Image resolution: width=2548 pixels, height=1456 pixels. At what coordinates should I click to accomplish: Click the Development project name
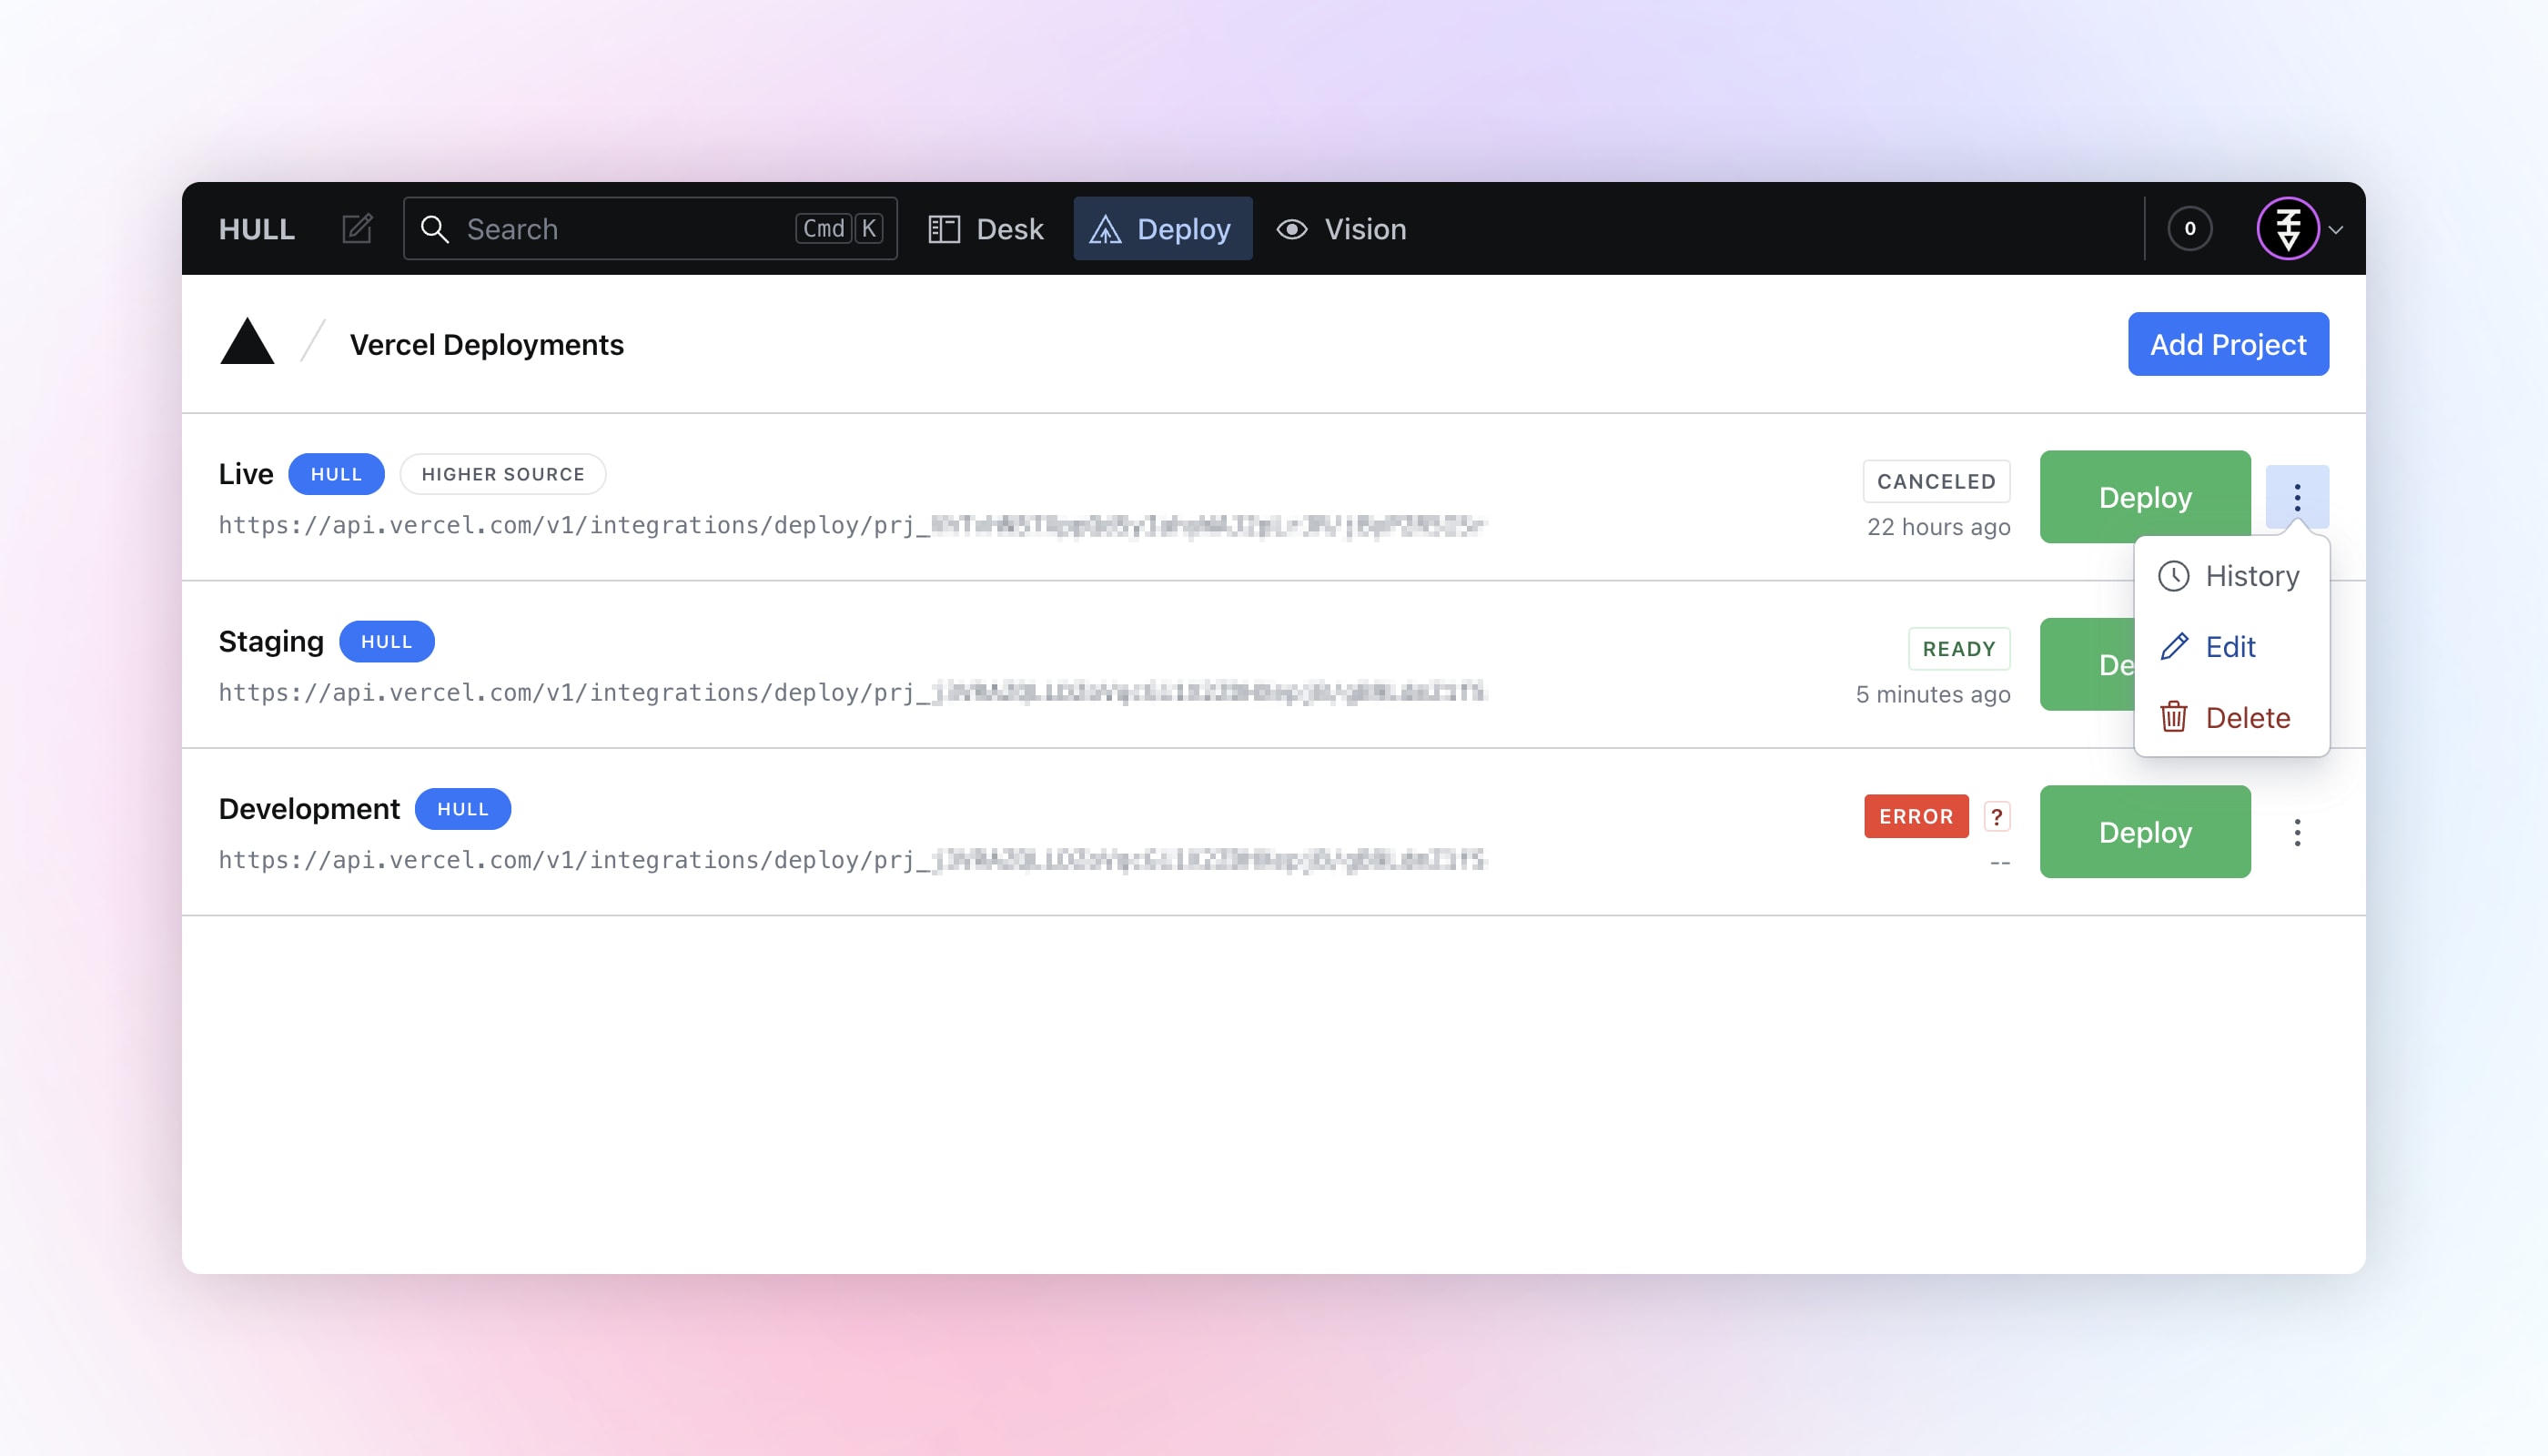point(309,809)
